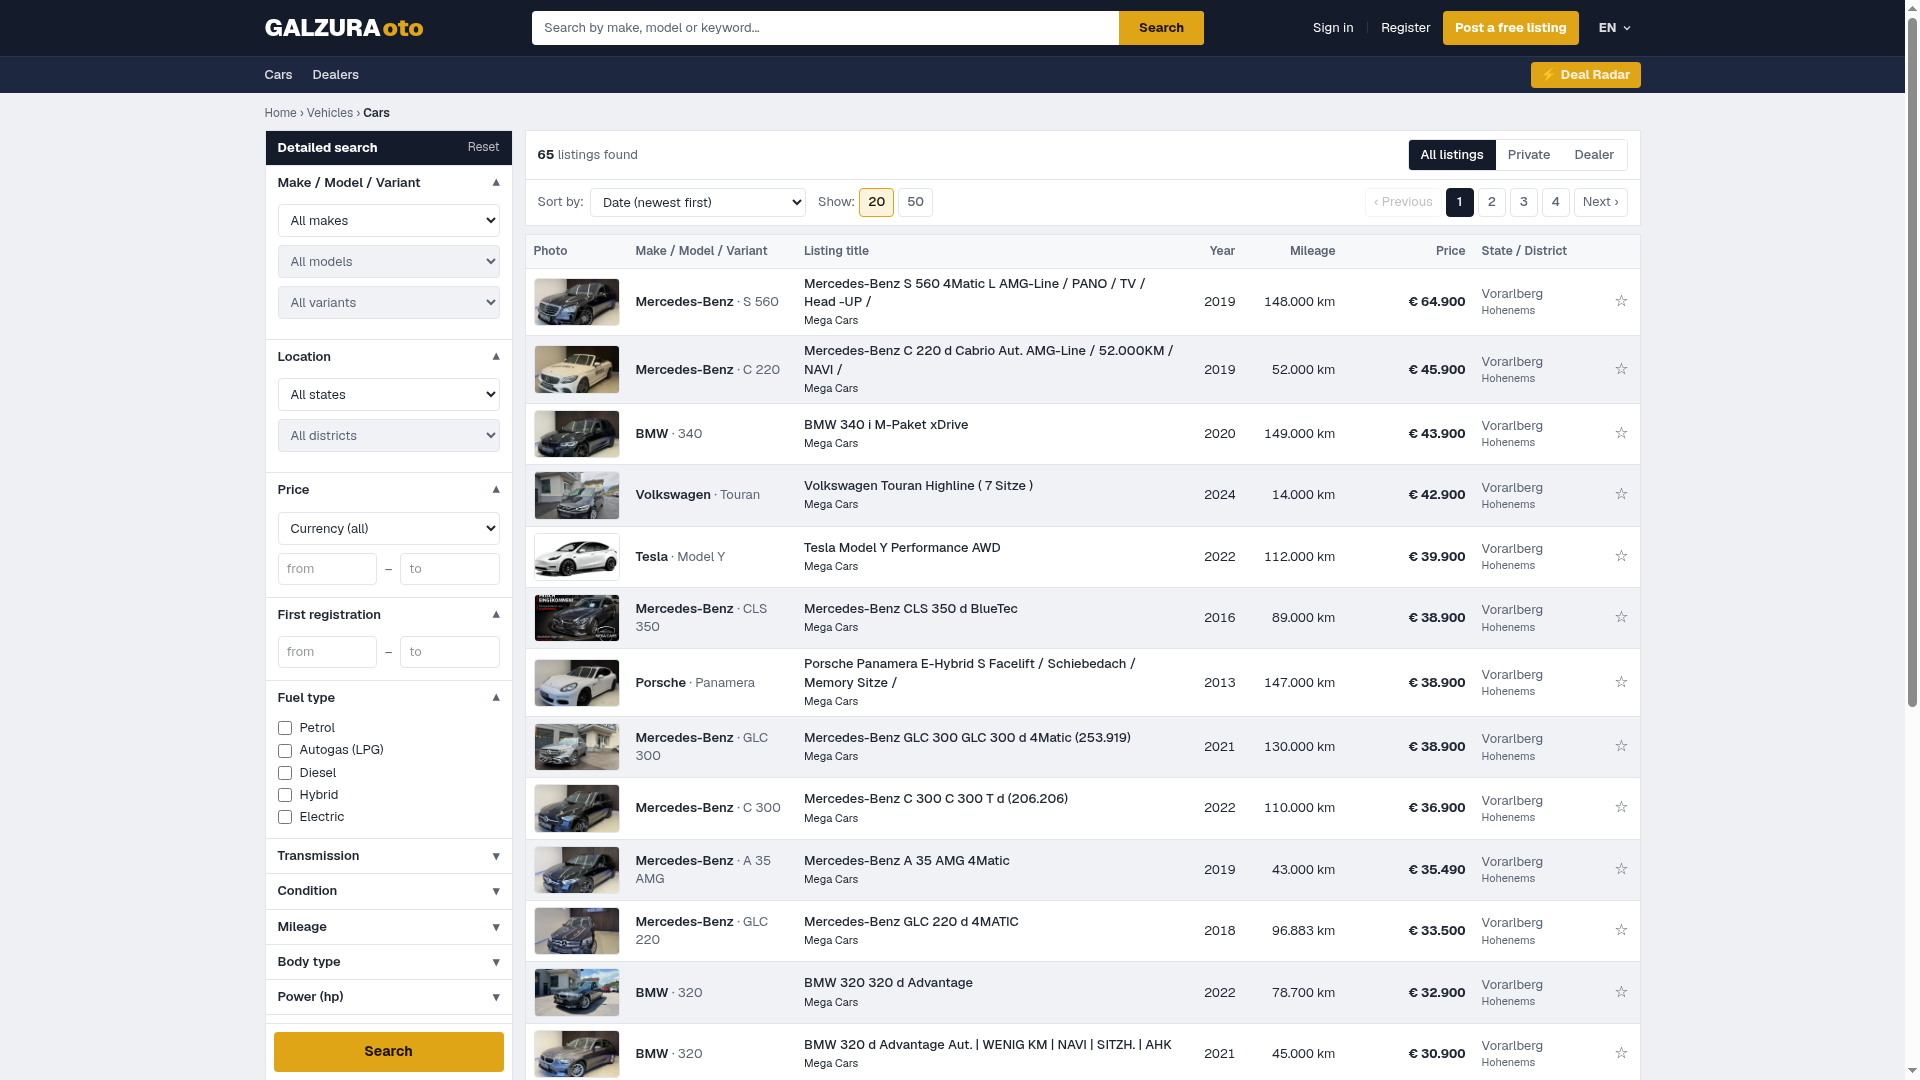Open the Sort by dropdown

click(x=697, y=203)
